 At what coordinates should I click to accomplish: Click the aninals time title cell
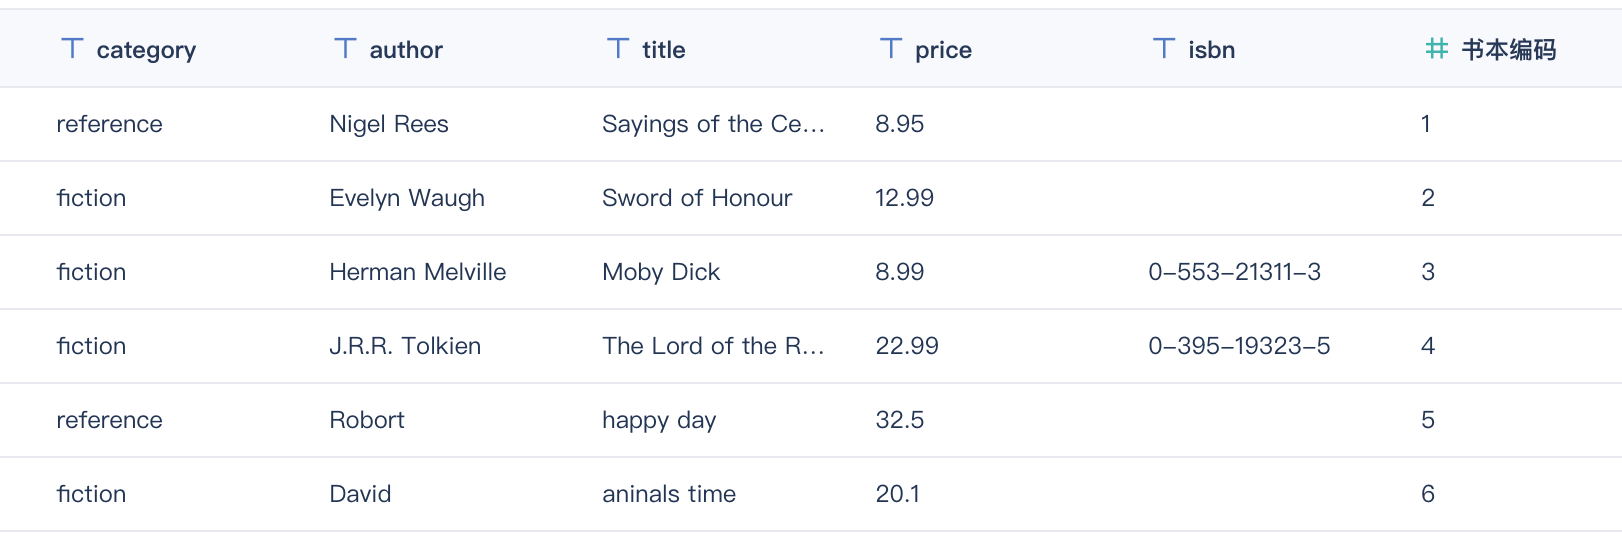[669, 494]
